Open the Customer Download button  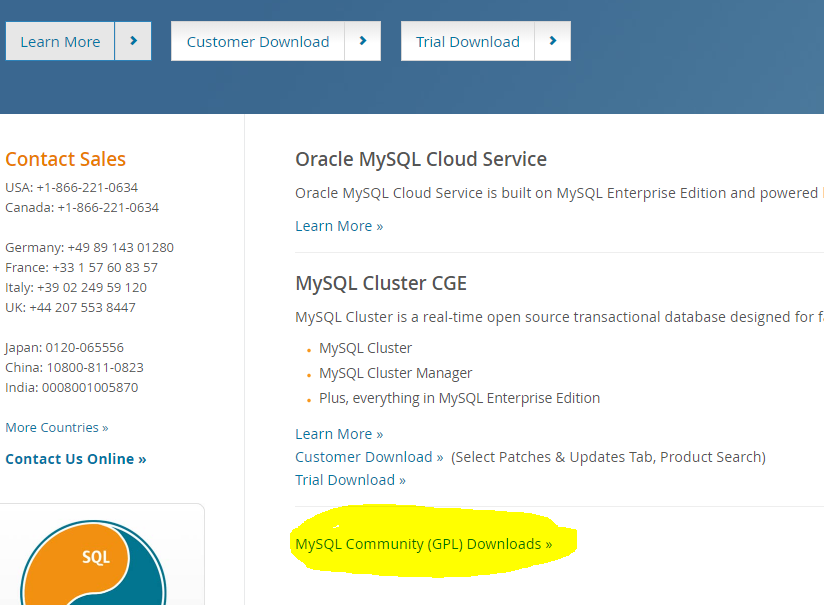point(258,41)
